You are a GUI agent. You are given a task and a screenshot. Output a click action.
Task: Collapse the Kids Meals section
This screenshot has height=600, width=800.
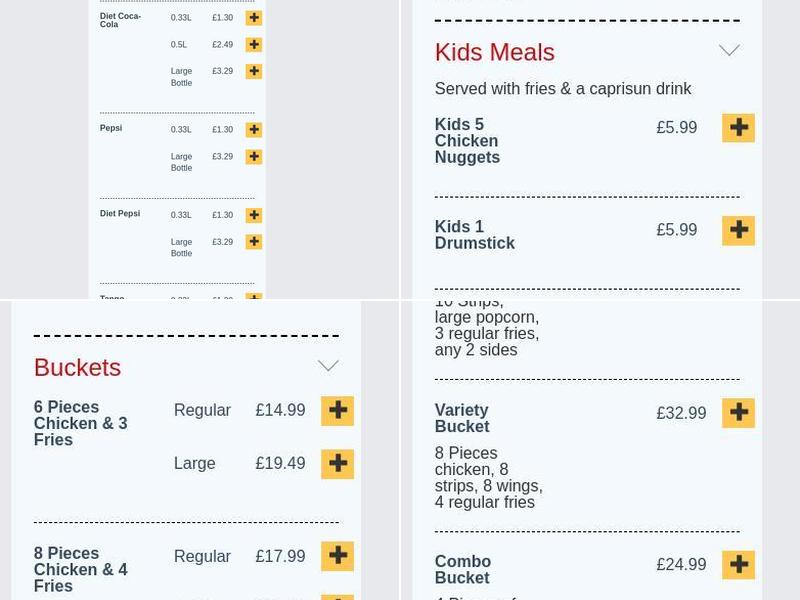729,48
